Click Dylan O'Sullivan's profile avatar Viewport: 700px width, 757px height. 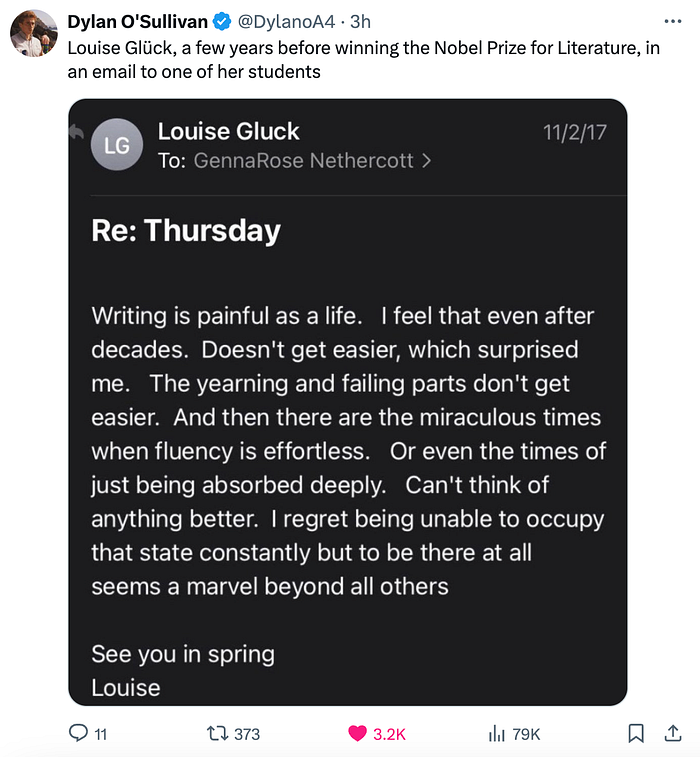click(34, 33)
